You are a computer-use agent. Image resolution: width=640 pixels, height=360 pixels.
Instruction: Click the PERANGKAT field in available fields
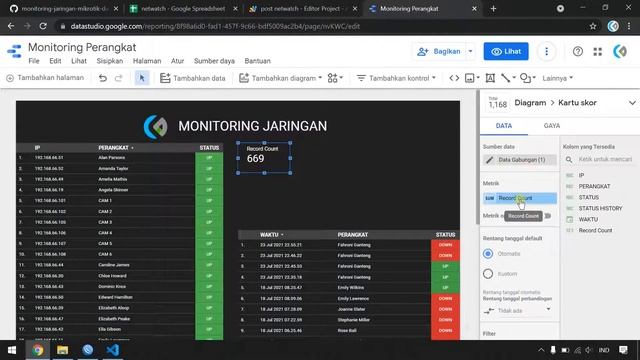pos(594,186)
